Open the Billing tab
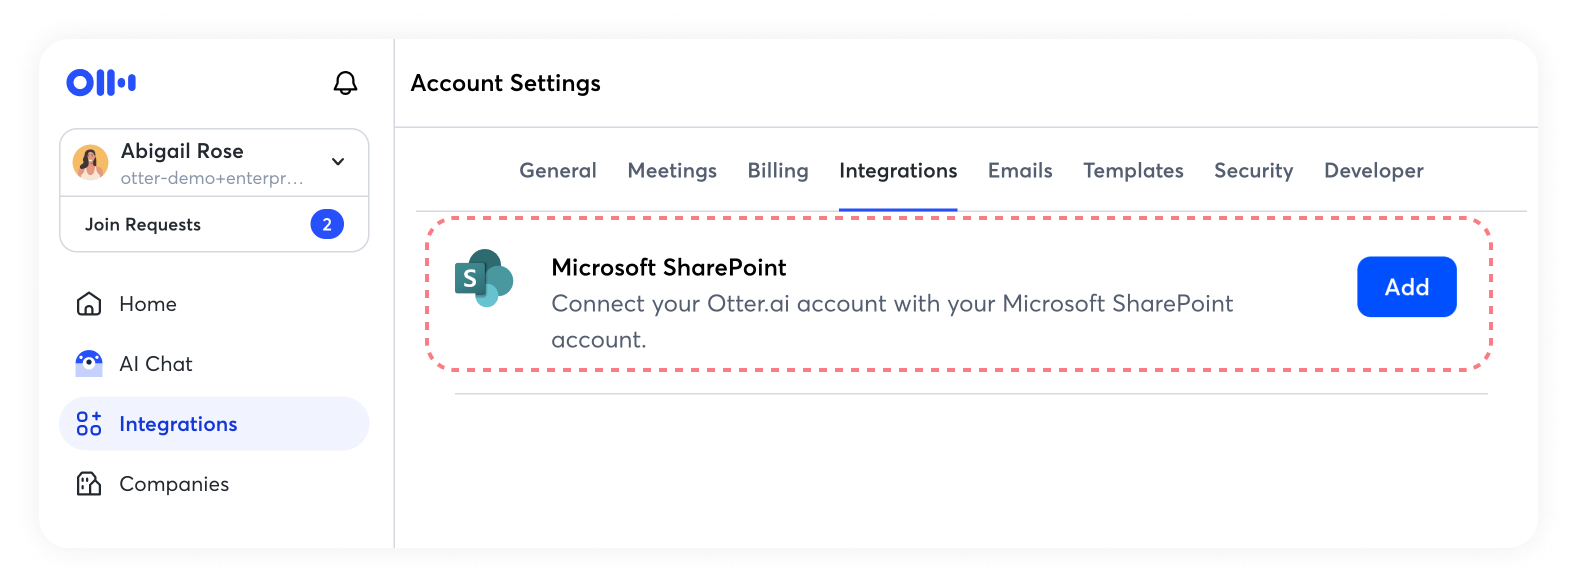1577x587 pixels. click(x=778, y=171)
